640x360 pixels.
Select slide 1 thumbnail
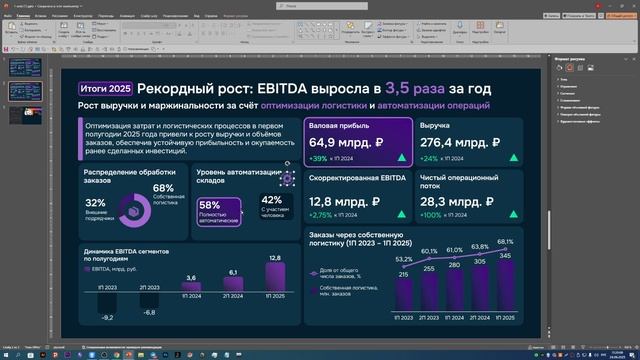25,67
